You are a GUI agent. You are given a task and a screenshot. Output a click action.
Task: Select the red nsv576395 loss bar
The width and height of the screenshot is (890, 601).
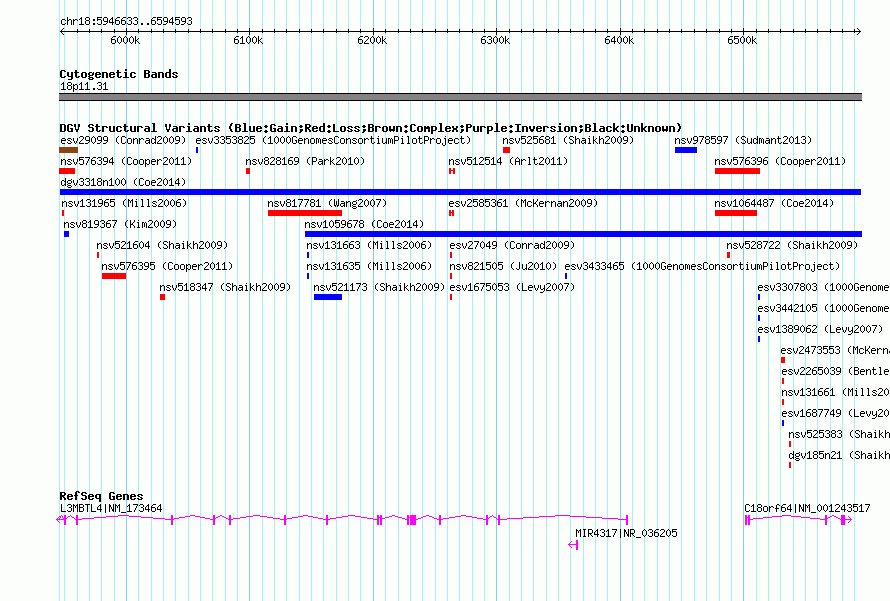(x=114, y=276)
